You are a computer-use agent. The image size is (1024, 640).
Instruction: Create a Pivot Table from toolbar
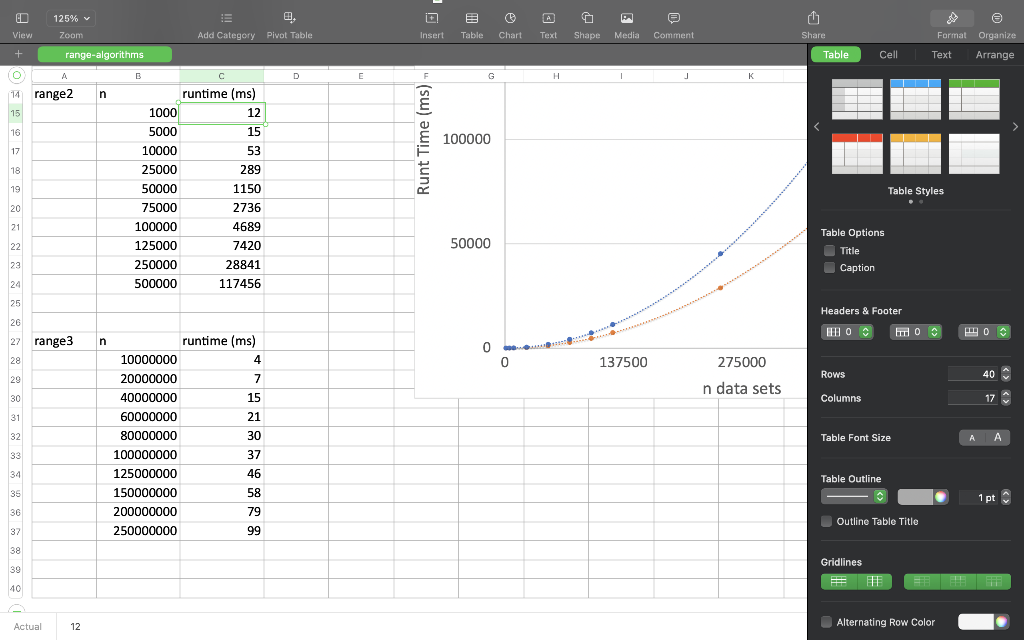[289, 18]
